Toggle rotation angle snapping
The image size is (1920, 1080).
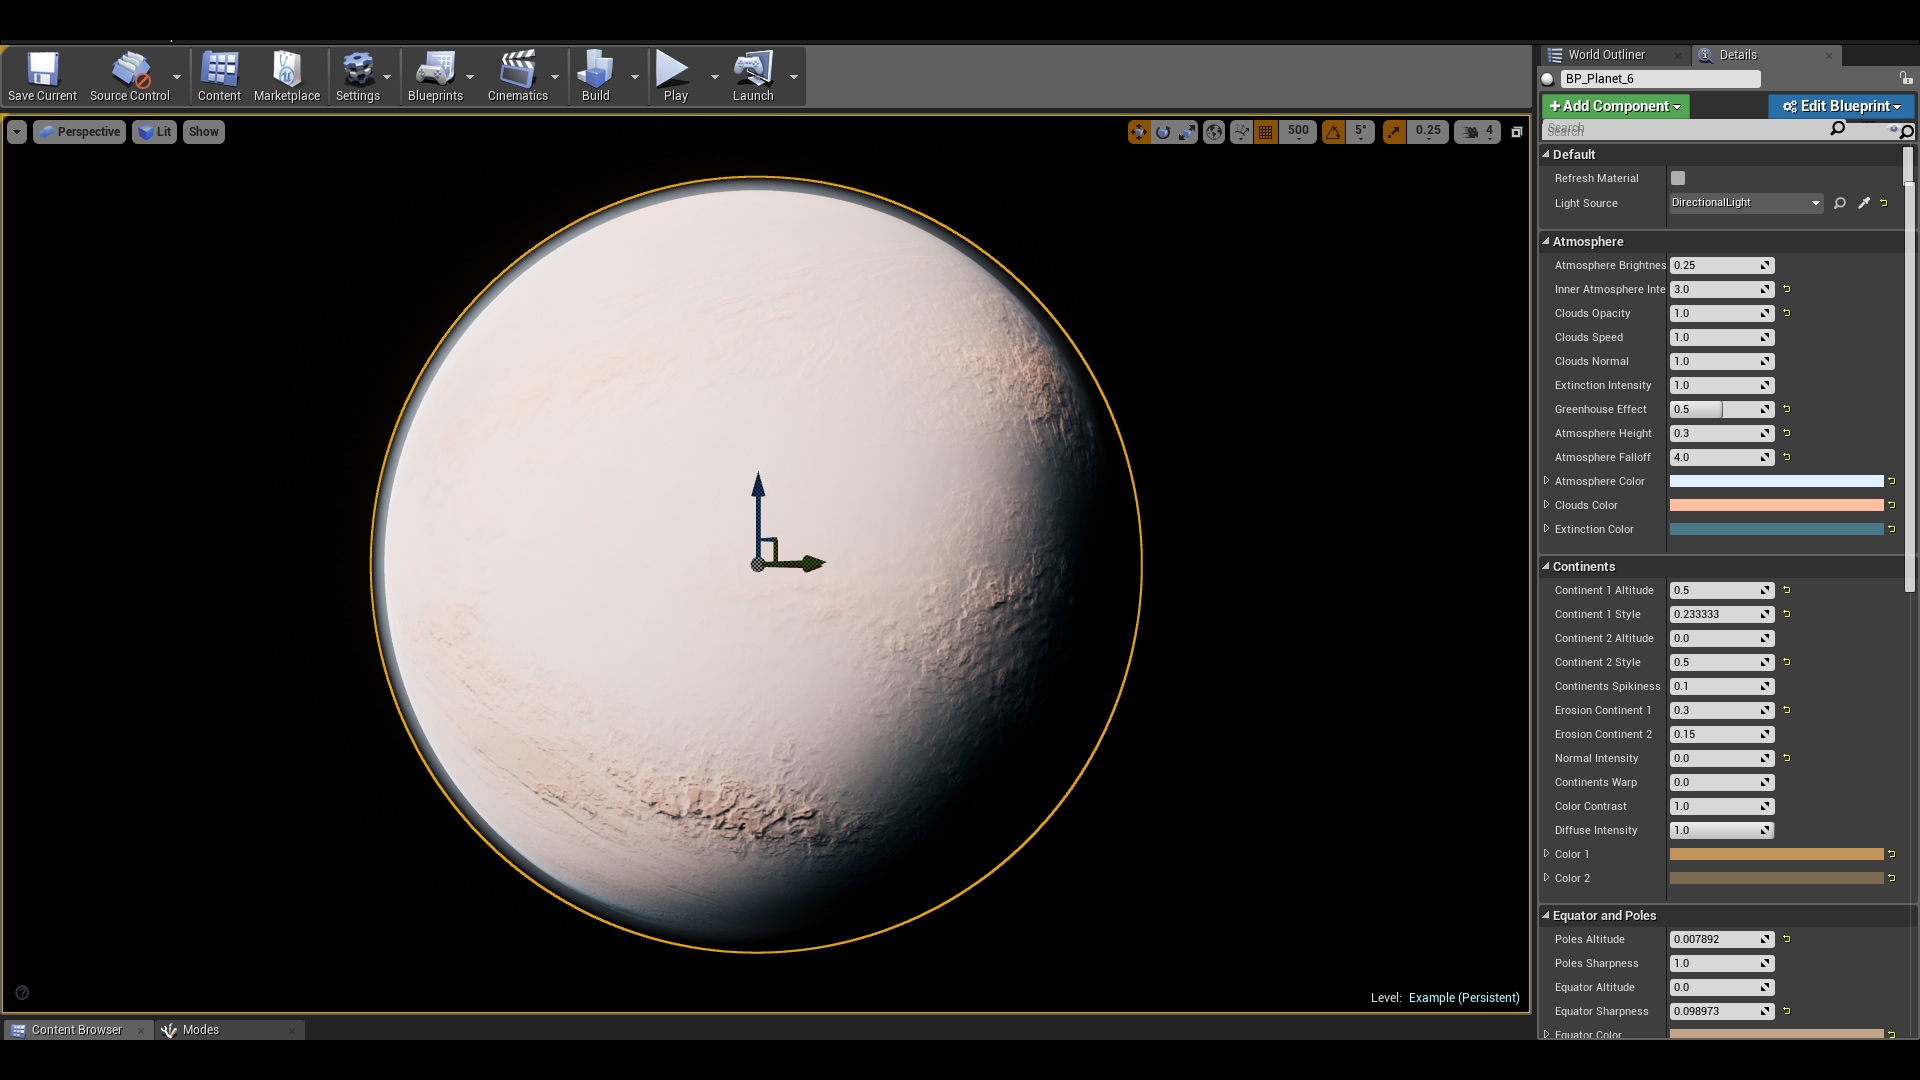pos(1333,132)
